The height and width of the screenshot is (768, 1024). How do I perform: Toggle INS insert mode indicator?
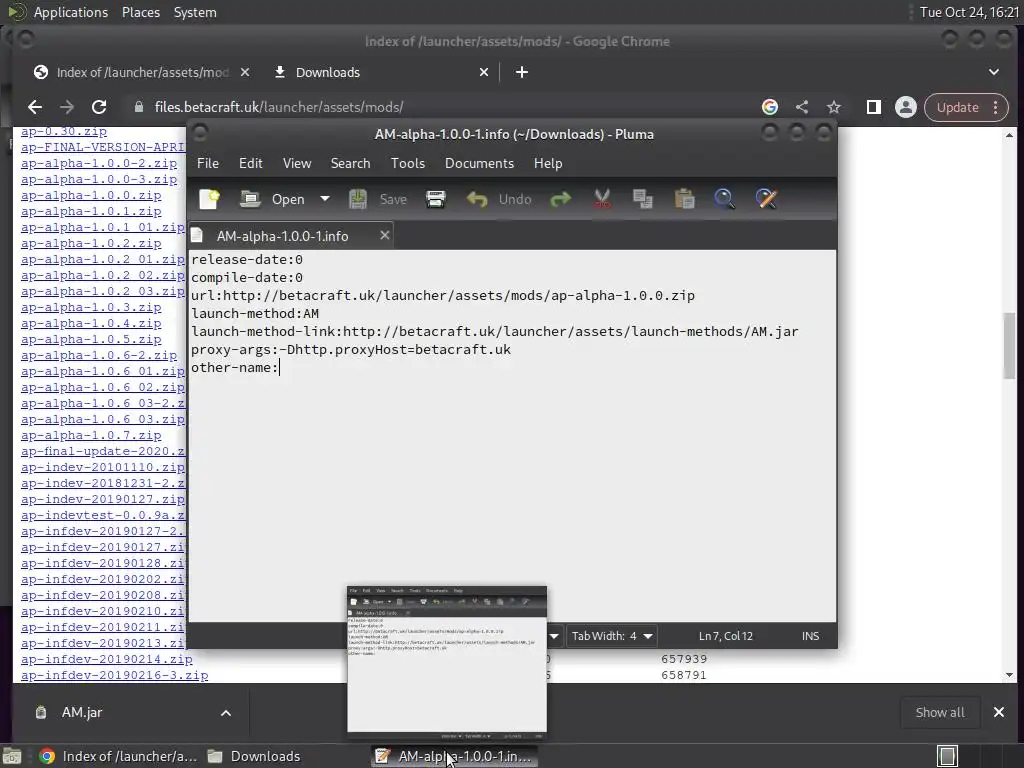[x=810, y=636]
